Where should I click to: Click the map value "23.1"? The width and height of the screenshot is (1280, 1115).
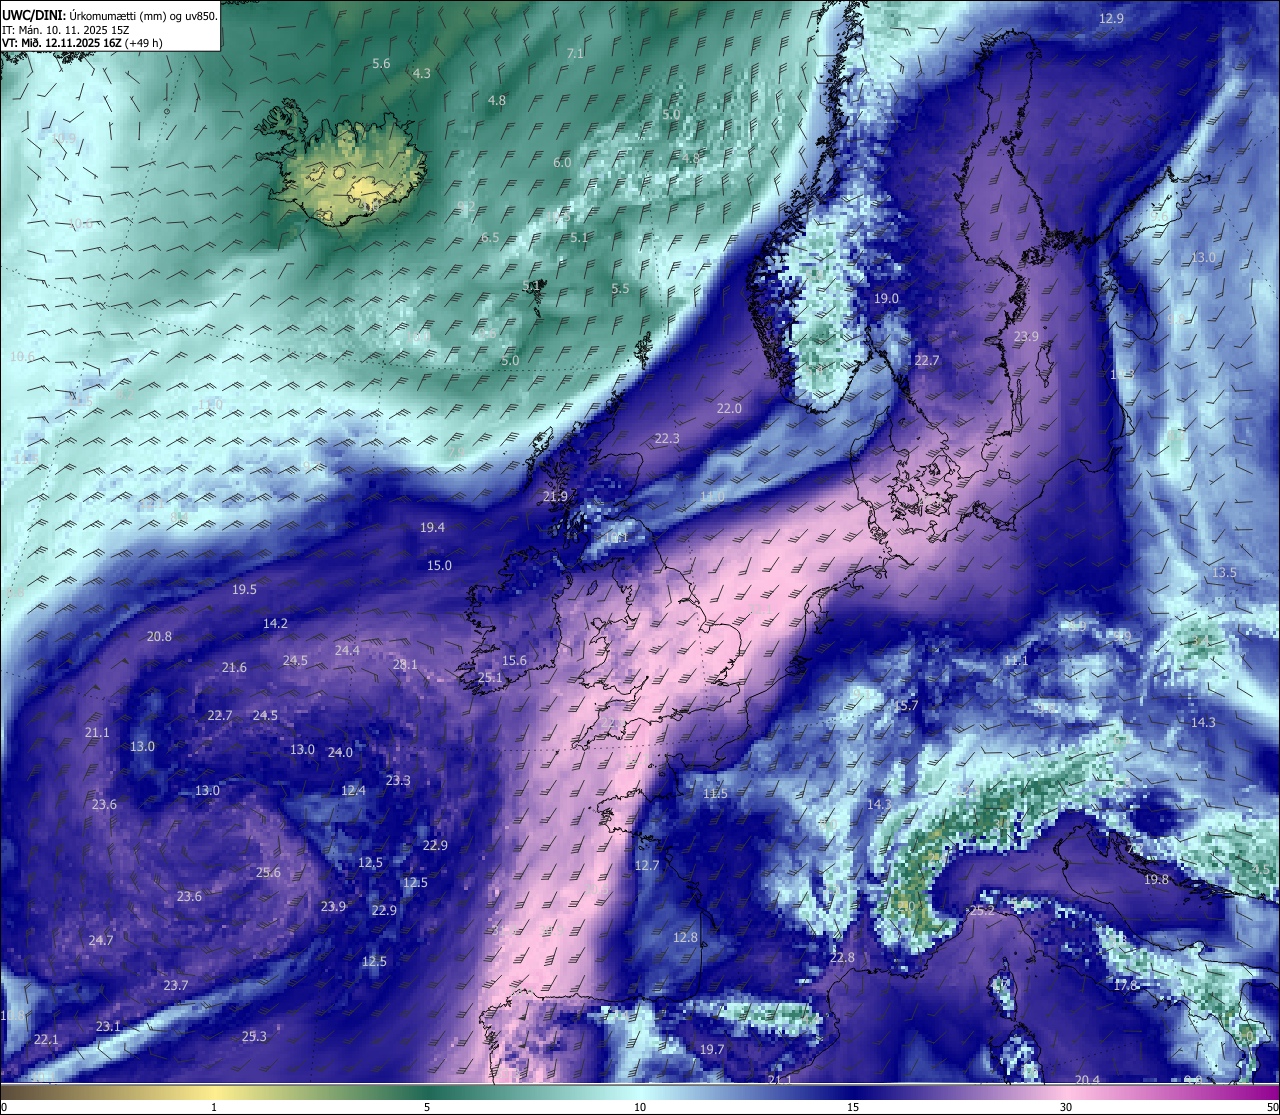108,1027
